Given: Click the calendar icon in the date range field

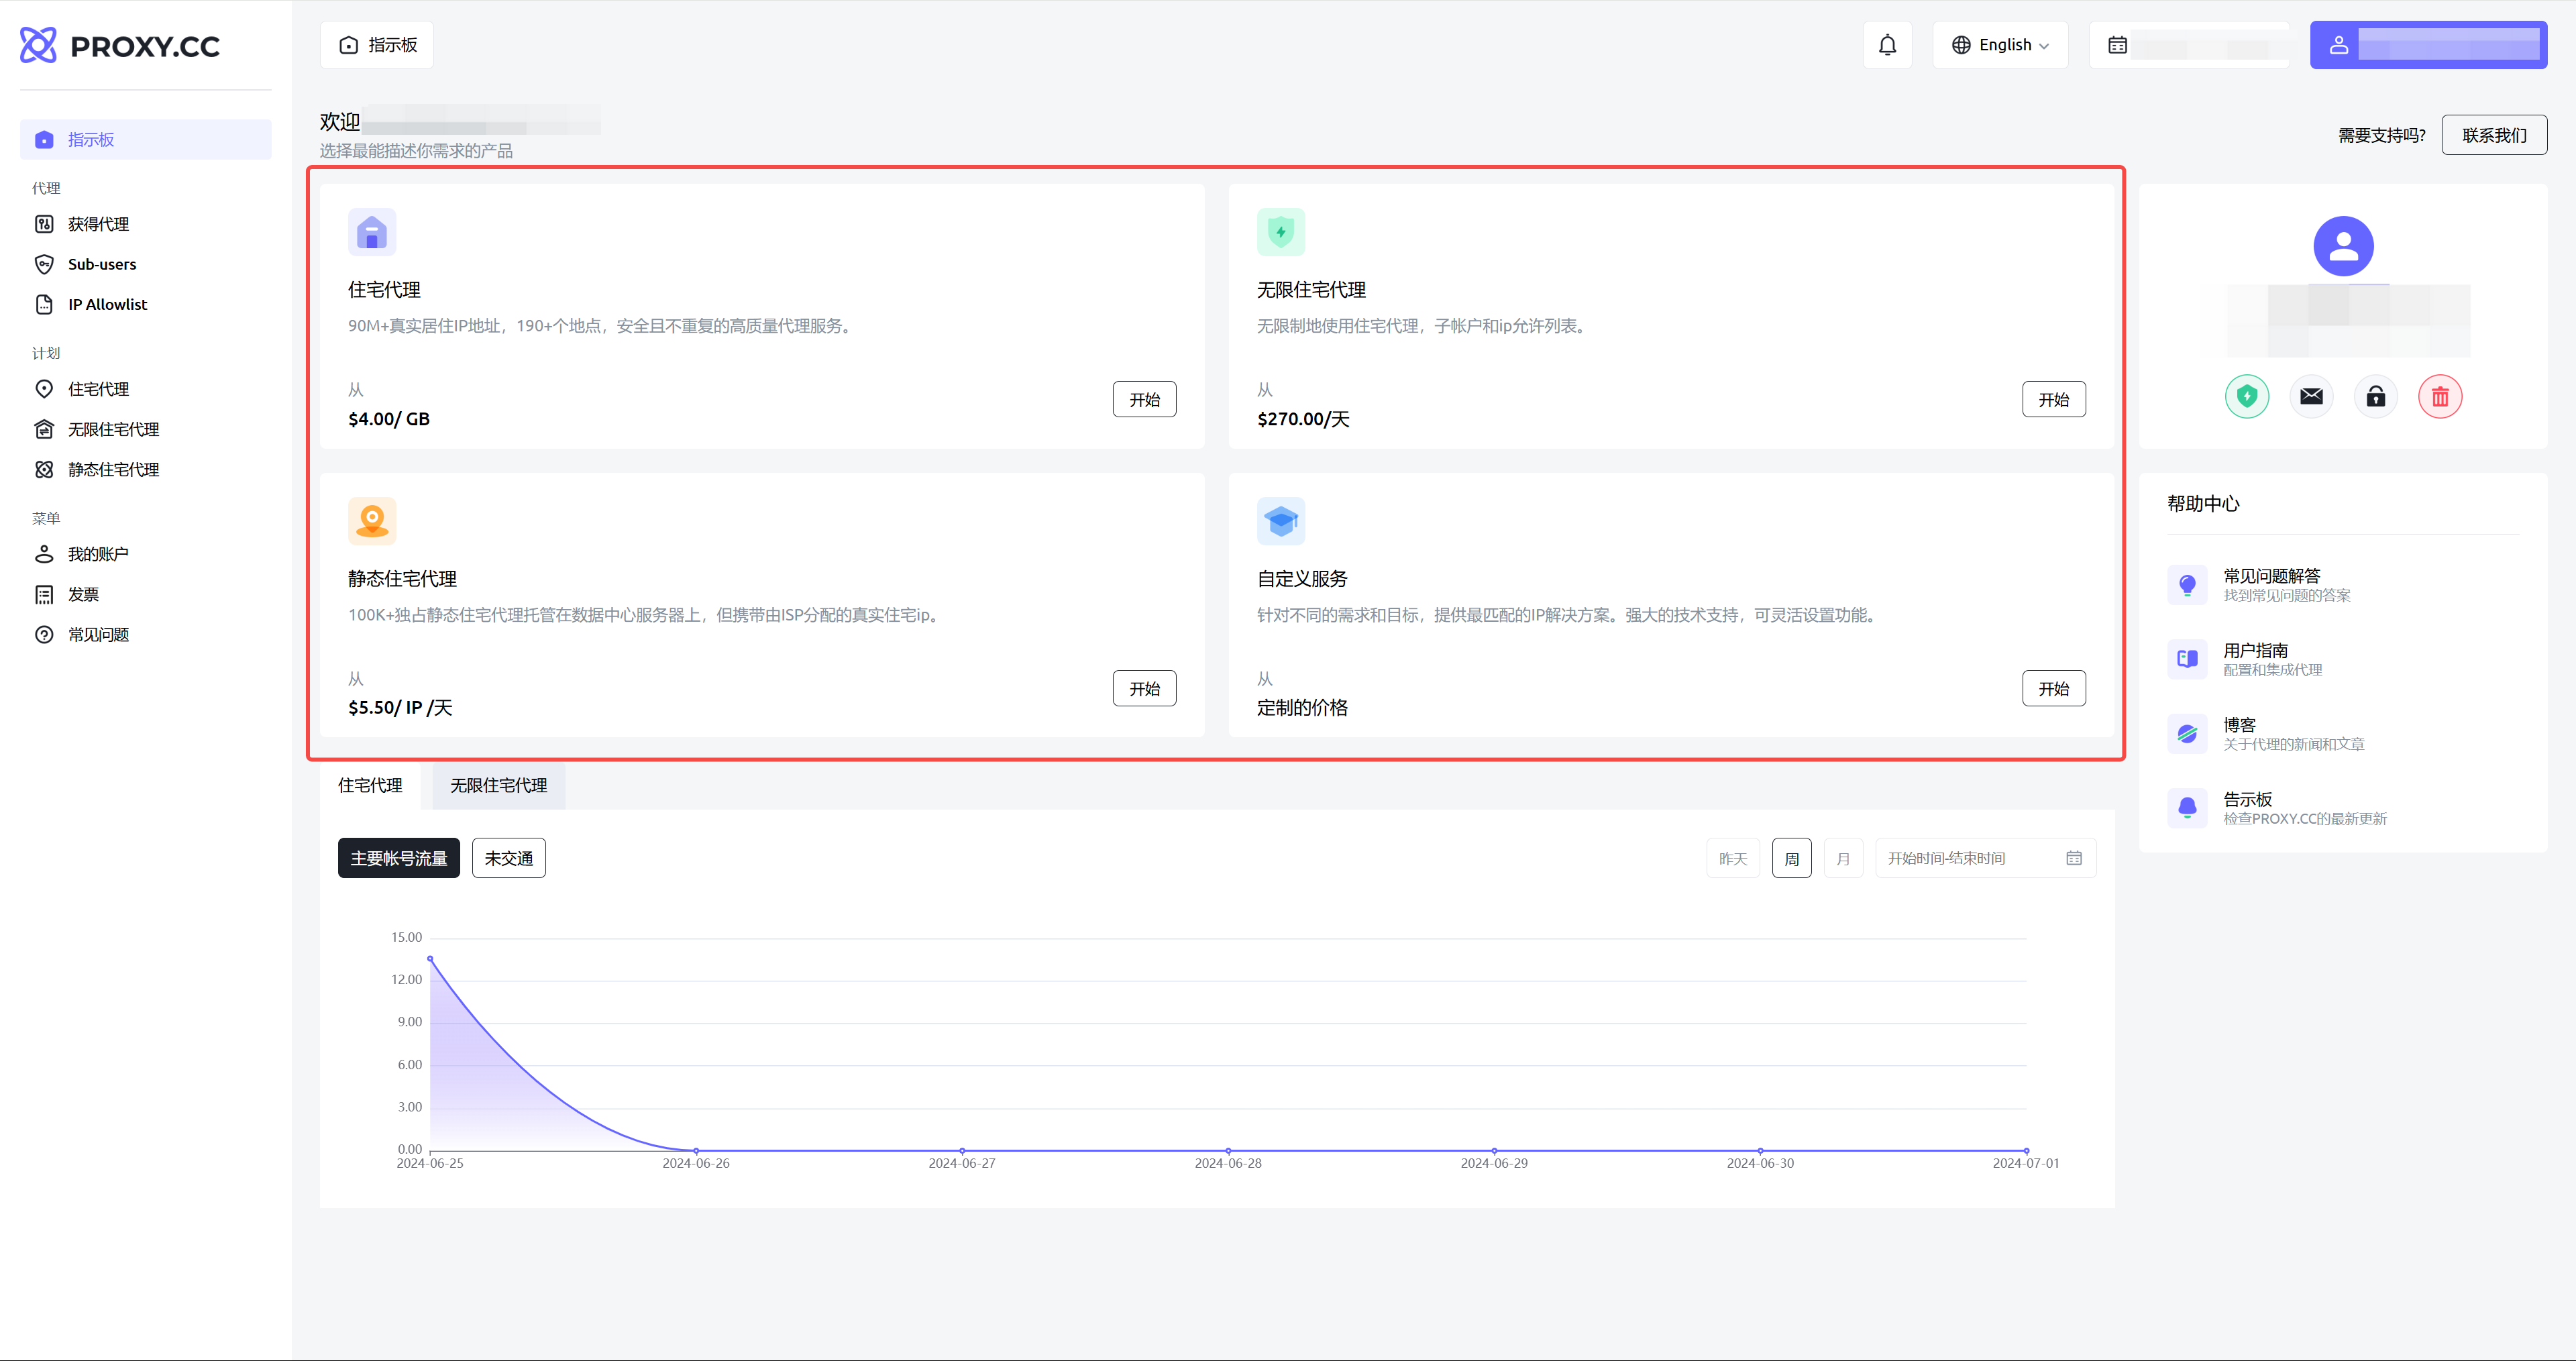Looking at the screenshot, I should point(2074,858).
